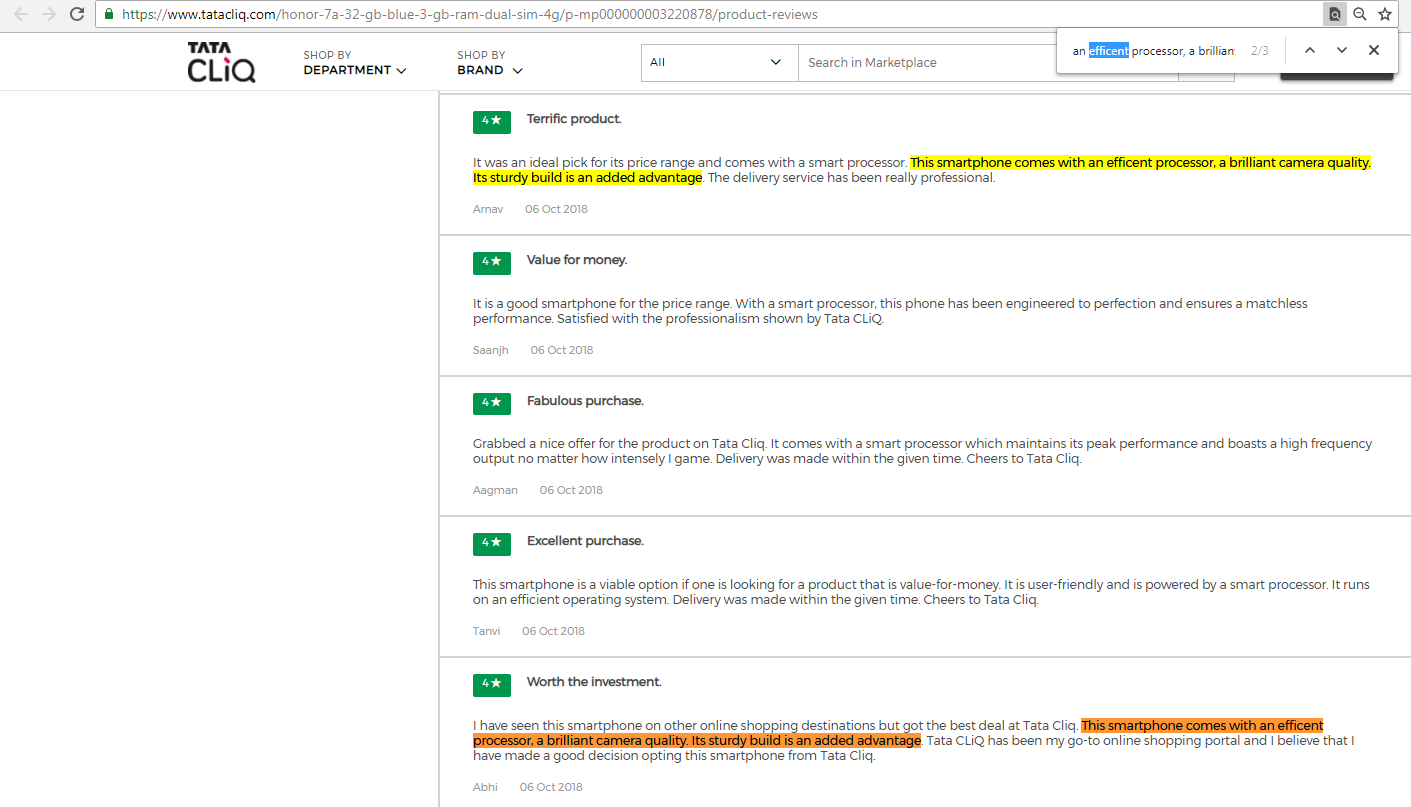Click the browser address bar URL
1411x807 pixels.
(470, 14)
